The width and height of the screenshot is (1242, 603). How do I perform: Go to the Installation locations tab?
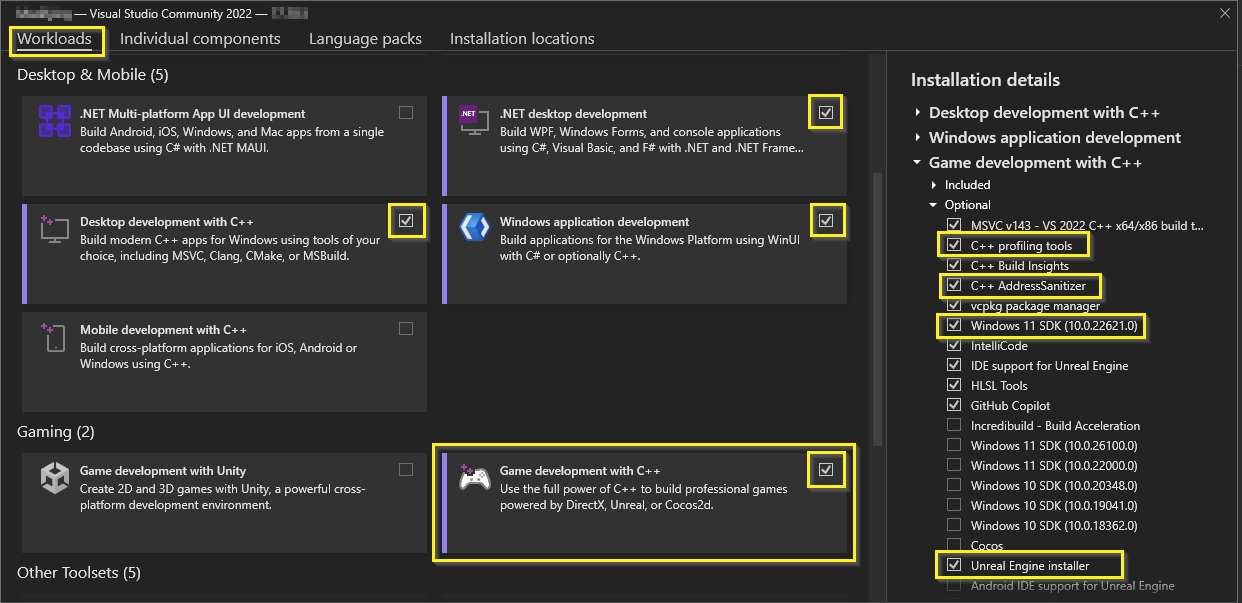(x=522, y=39)
